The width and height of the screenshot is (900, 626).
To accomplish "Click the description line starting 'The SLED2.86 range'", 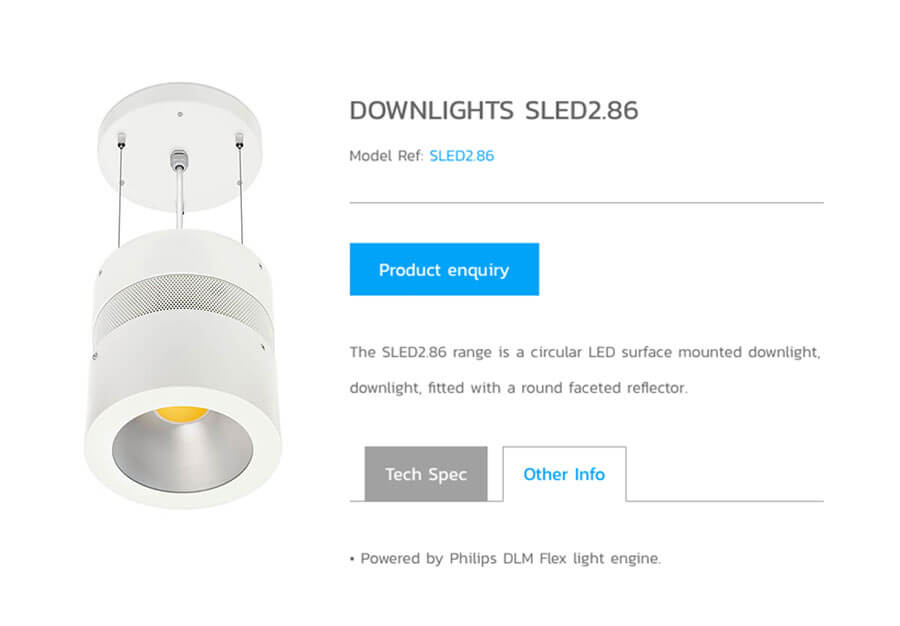I will point(585,352).
